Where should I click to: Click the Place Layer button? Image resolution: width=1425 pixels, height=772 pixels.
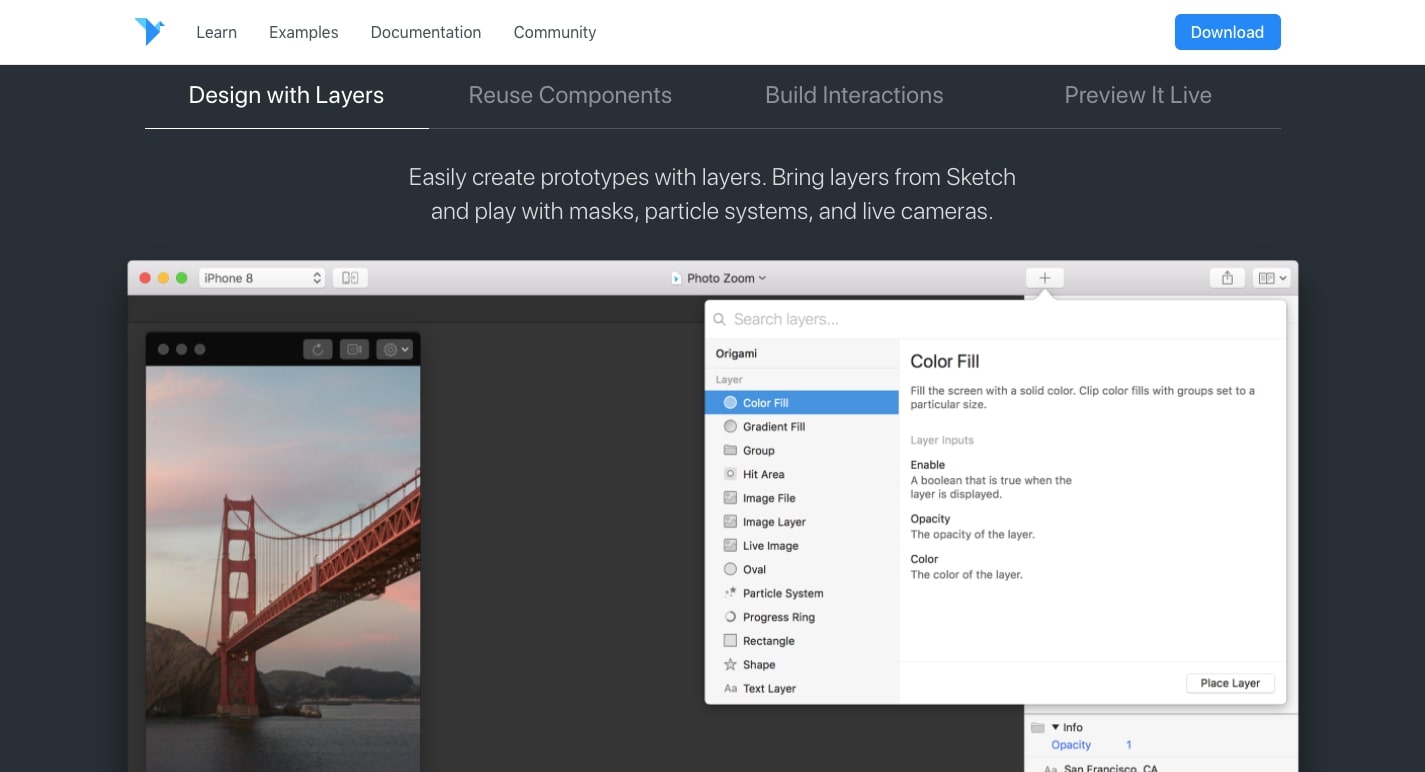[1230, 683]
